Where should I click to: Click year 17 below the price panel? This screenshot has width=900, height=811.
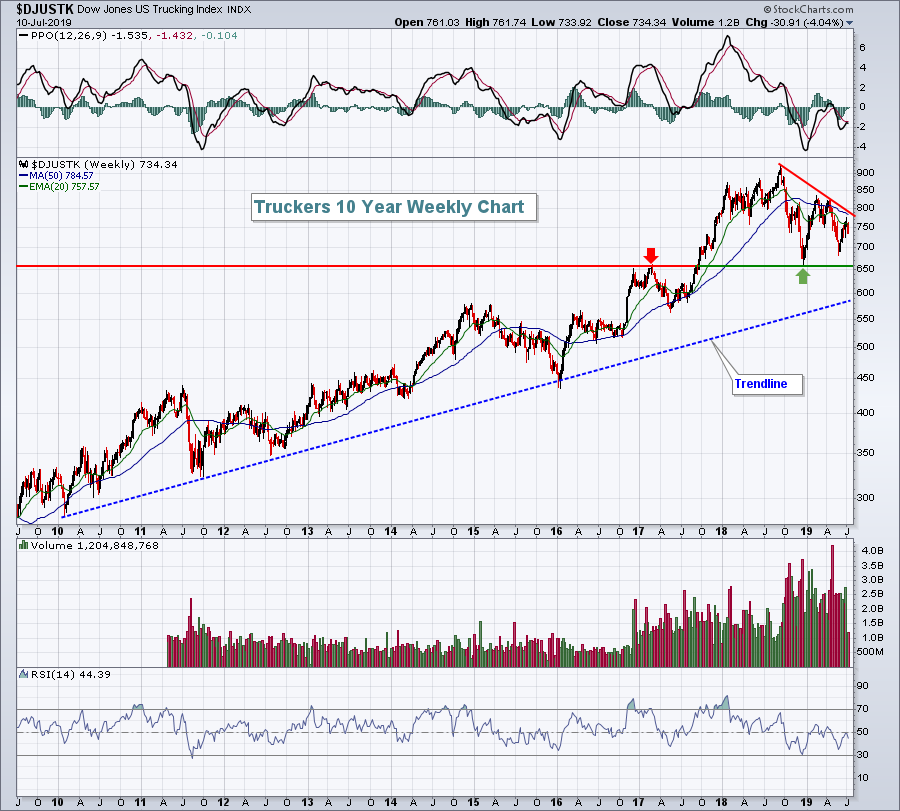(x=638, y=531)
